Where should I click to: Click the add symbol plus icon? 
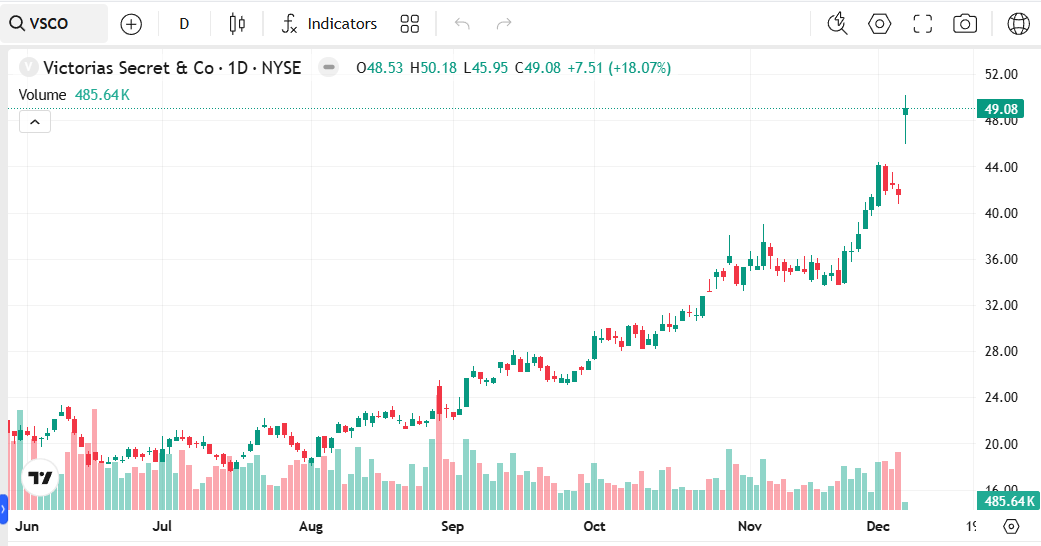(x=131, y=25)
